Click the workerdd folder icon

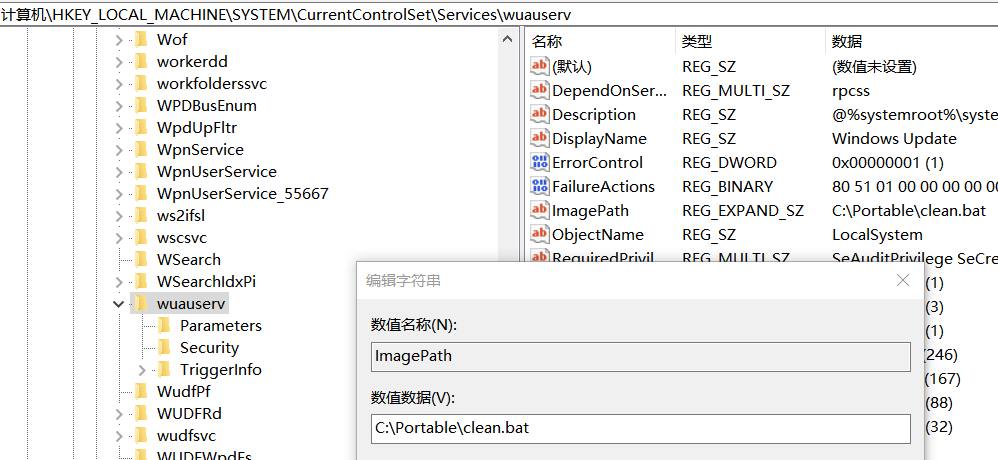click(141, 62)
